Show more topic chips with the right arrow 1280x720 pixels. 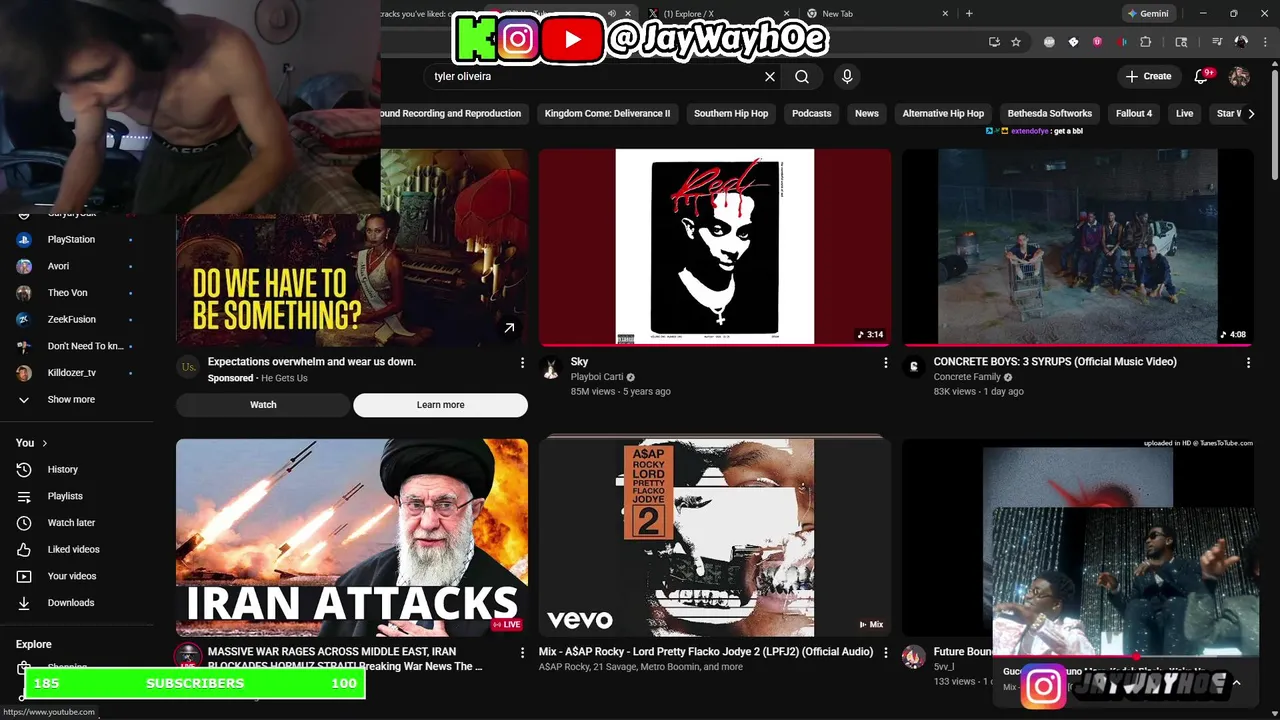tap(1250, 113)
